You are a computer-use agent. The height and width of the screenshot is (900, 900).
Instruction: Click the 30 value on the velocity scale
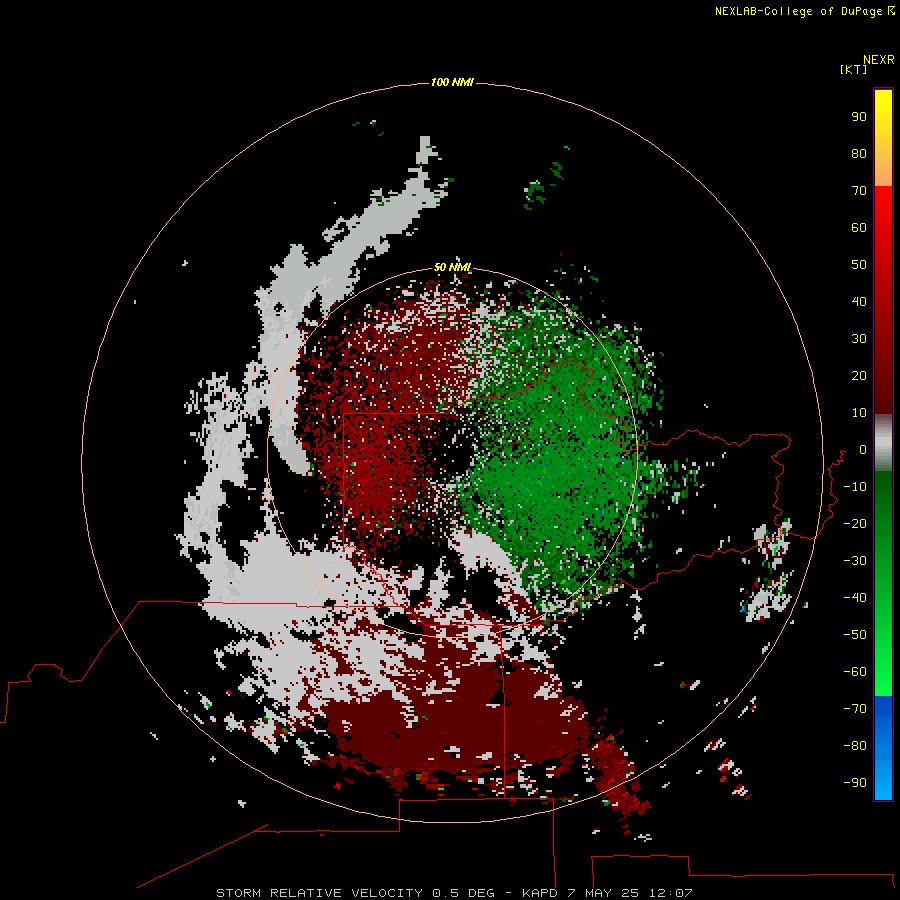pyautogui.click(x=859, y=339)
